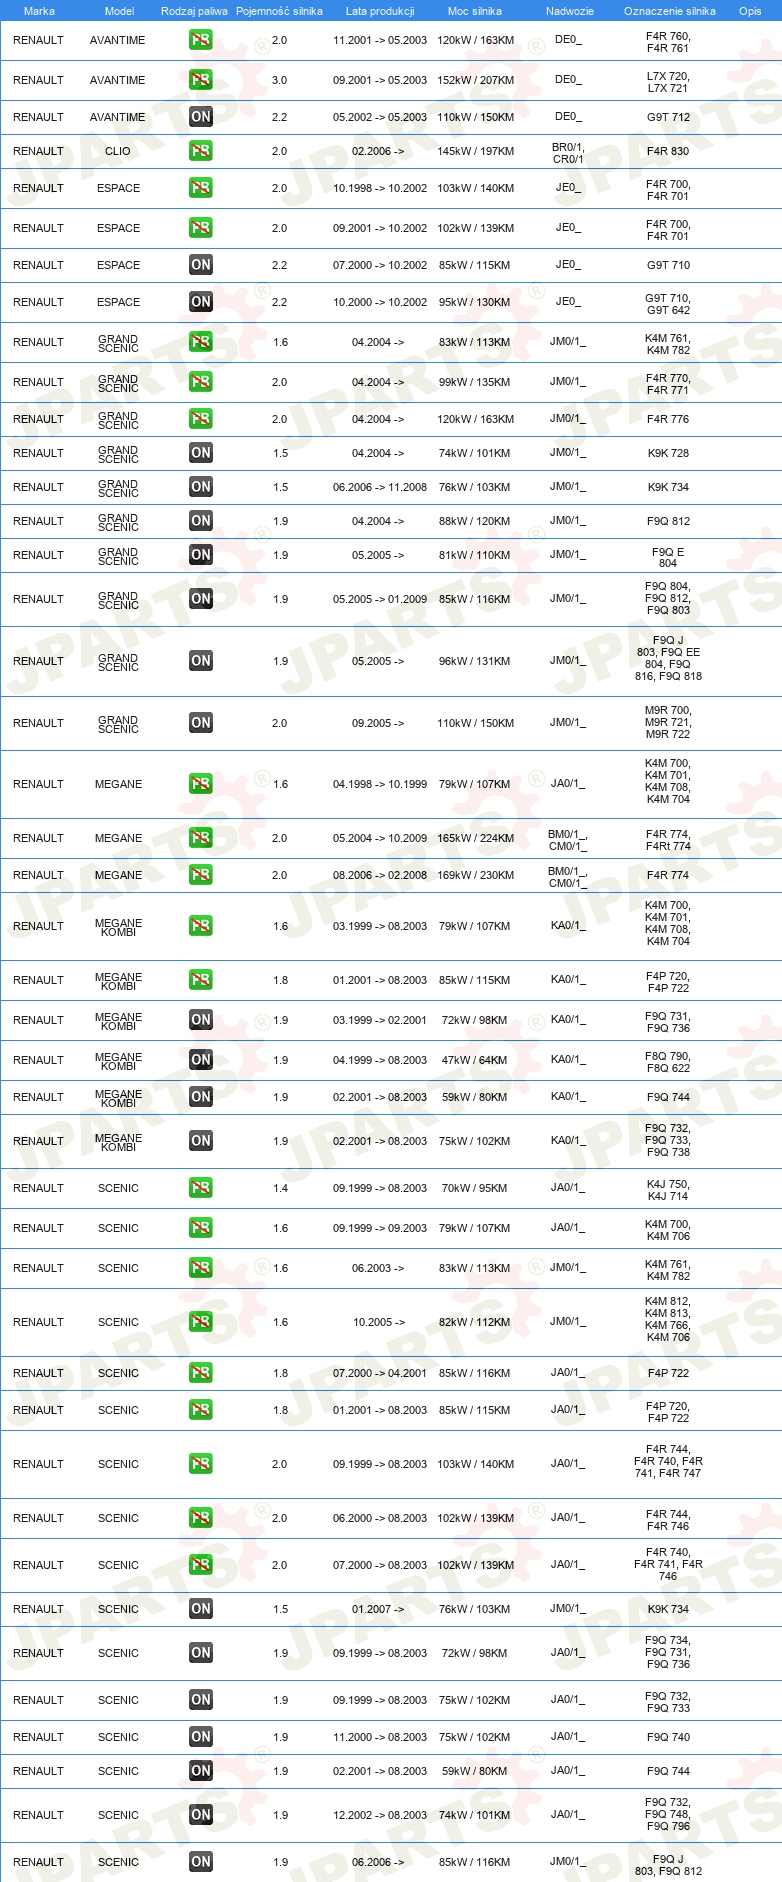Click PB icon for Scenic 06.2000 -> 08.2003
The image size is (782, 1882).
point(201,1518)
